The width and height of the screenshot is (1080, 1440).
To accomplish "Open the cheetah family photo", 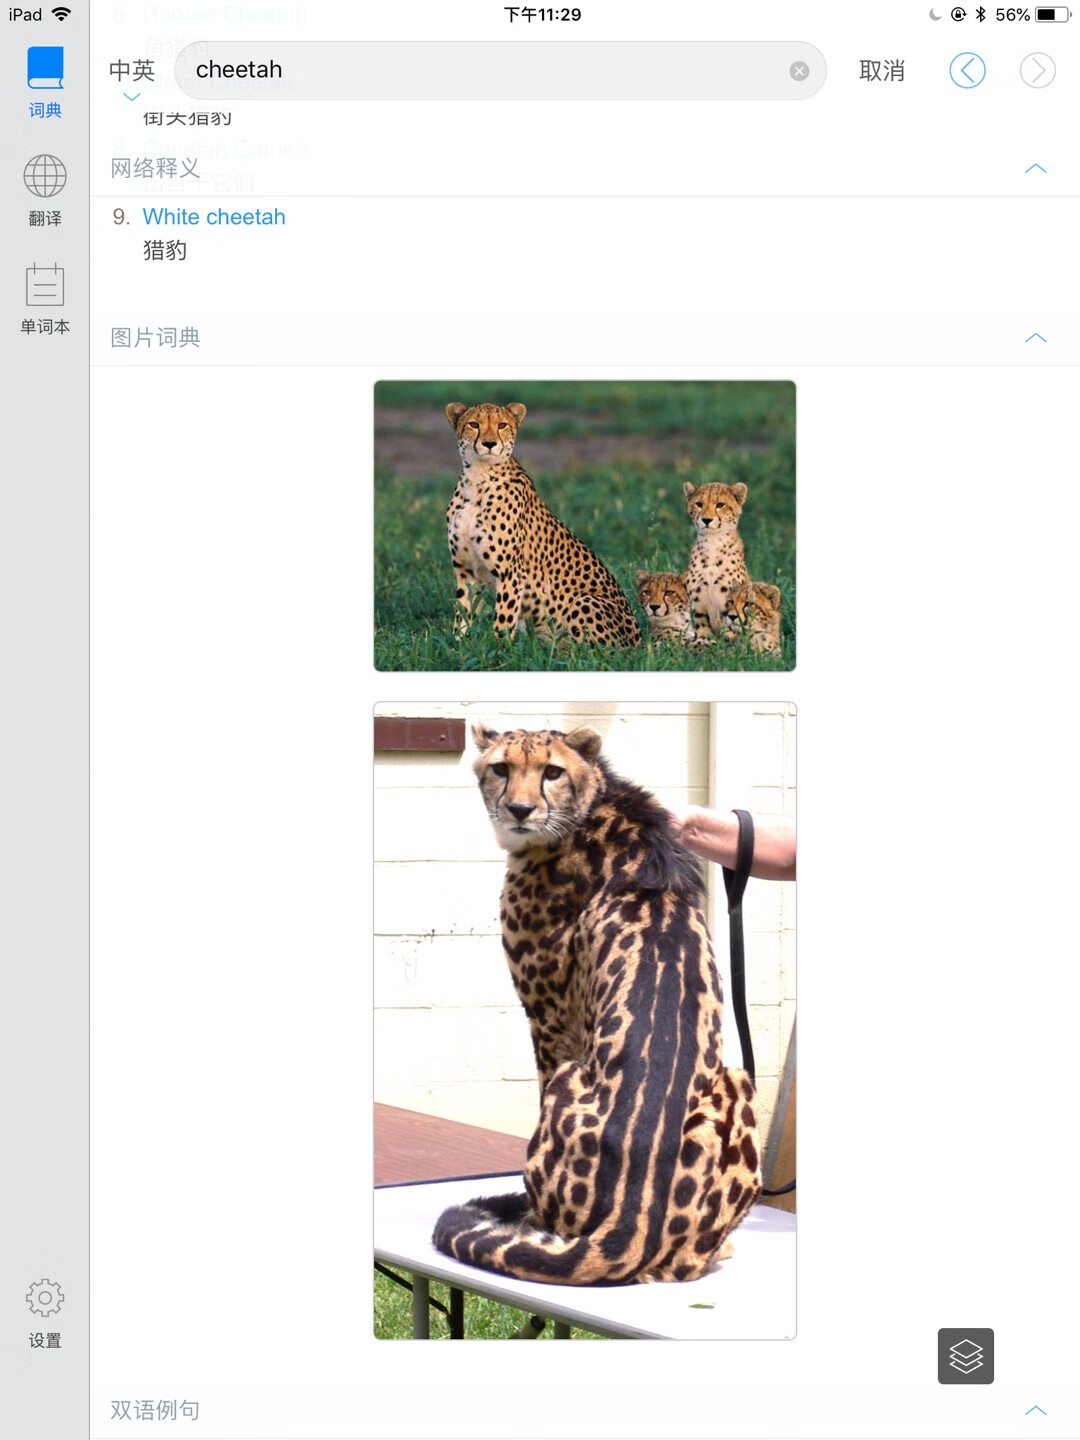I will click(585, 526).
